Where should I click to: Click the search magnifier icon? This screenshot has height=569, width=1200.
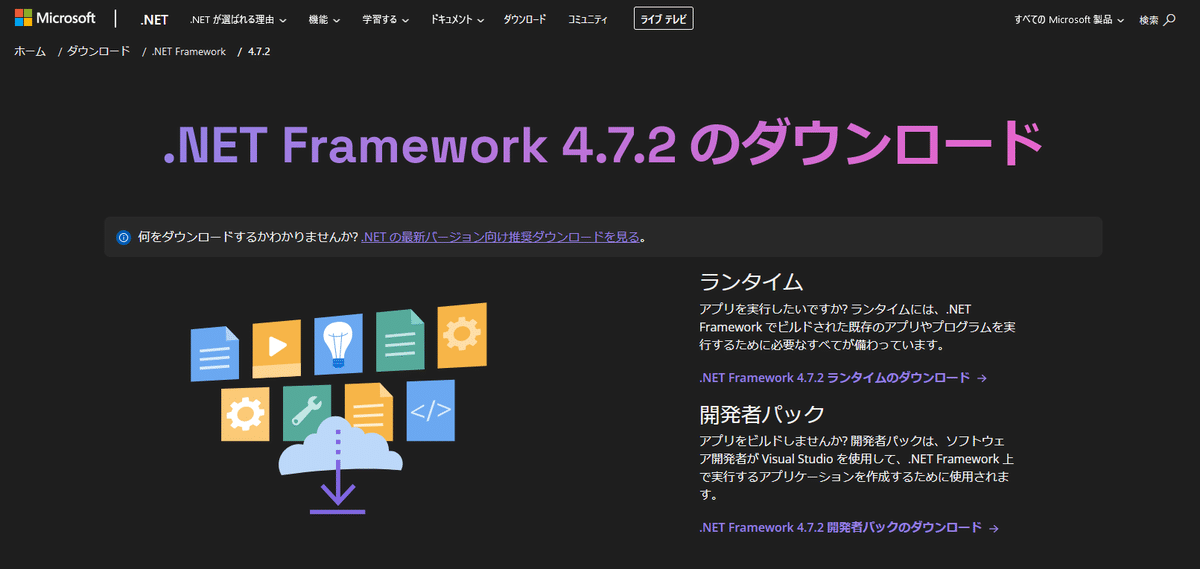(x=1170, y=19)
